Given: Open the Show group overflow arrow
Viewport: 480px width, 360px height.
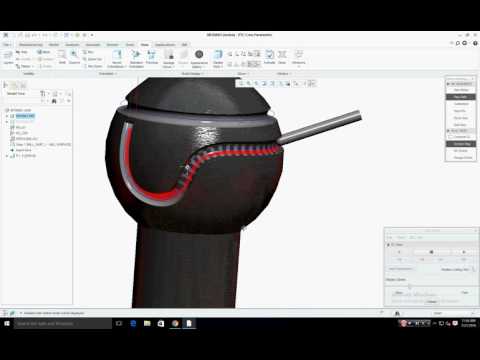Looking at the screenshot, I should click(248, 74).
